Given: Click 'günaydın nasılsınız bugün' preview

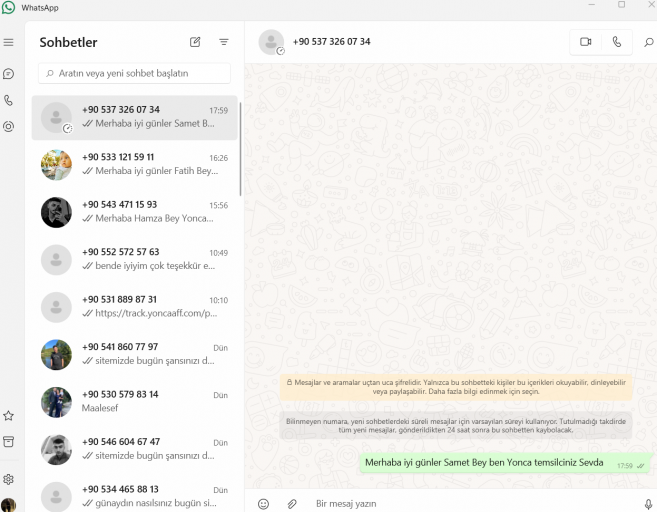Looking at the screenshot, I should point(155,503).
